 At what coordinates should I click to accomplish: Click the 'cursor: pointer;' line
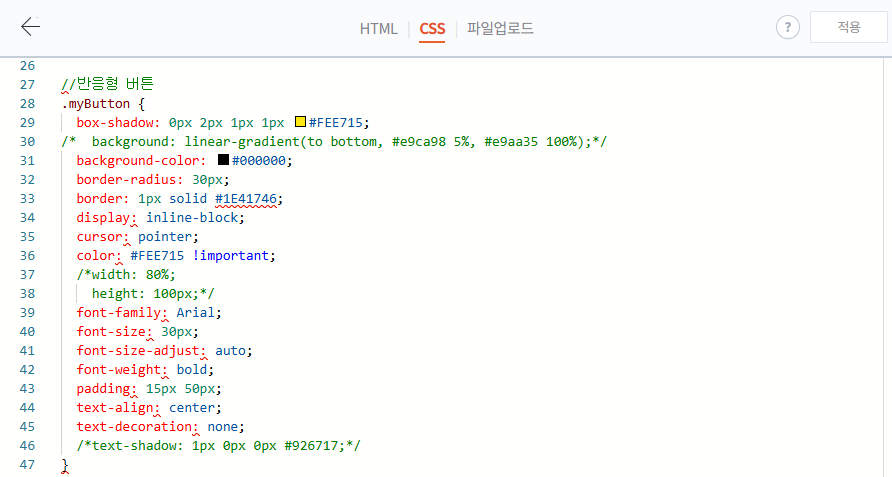[x=137, y=237]
